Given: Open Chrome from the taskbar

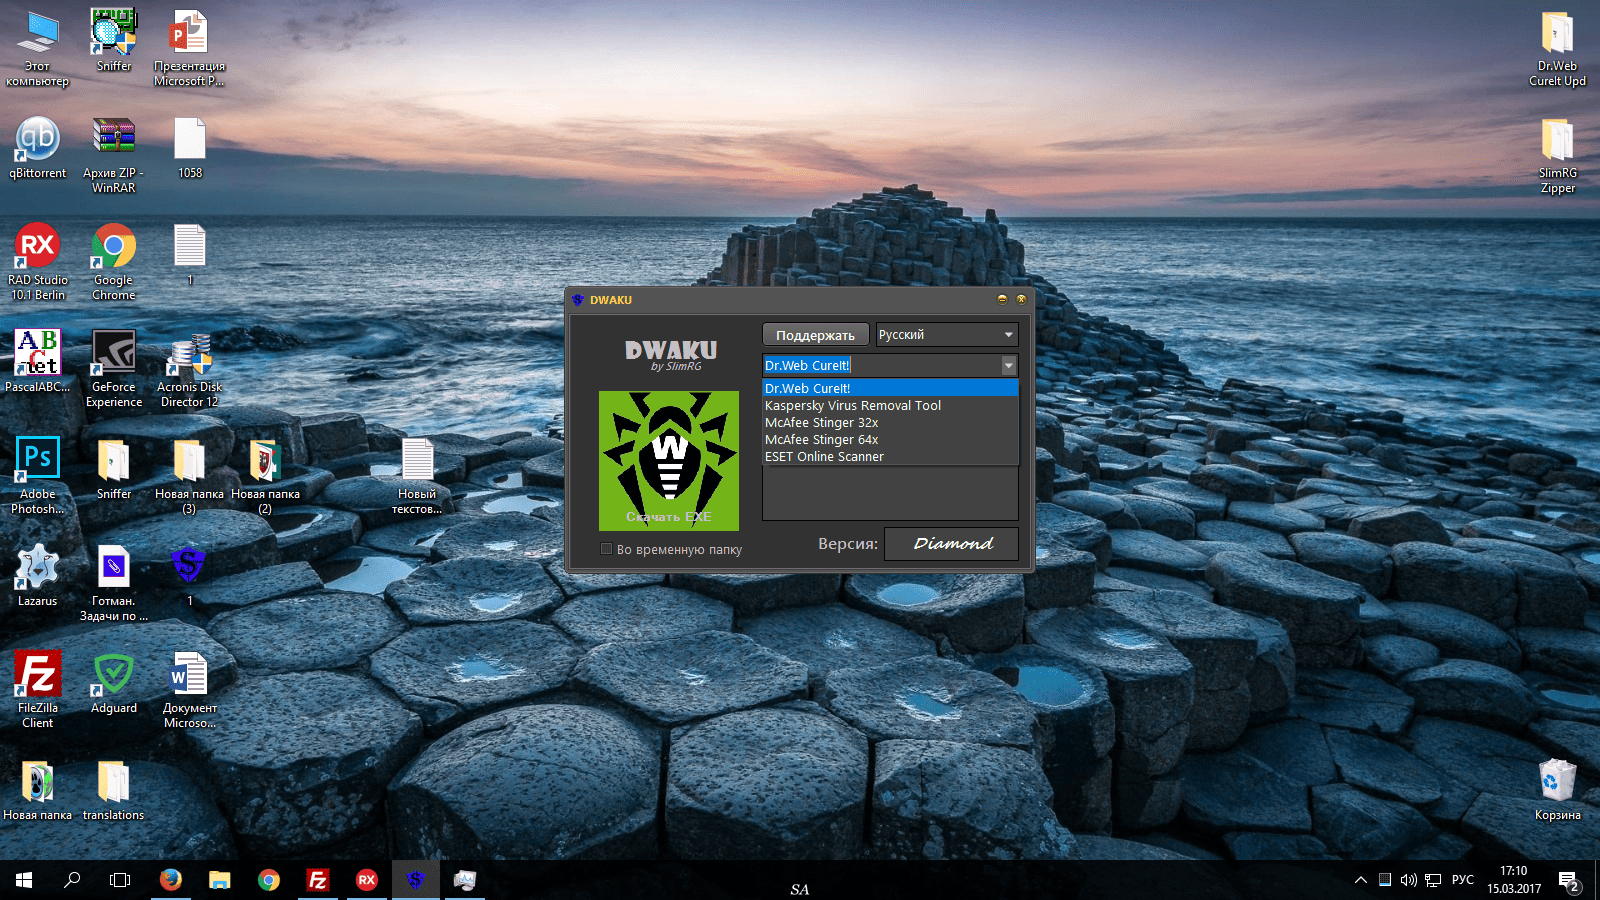Looking at the screenshot, I should coord(268,880).
